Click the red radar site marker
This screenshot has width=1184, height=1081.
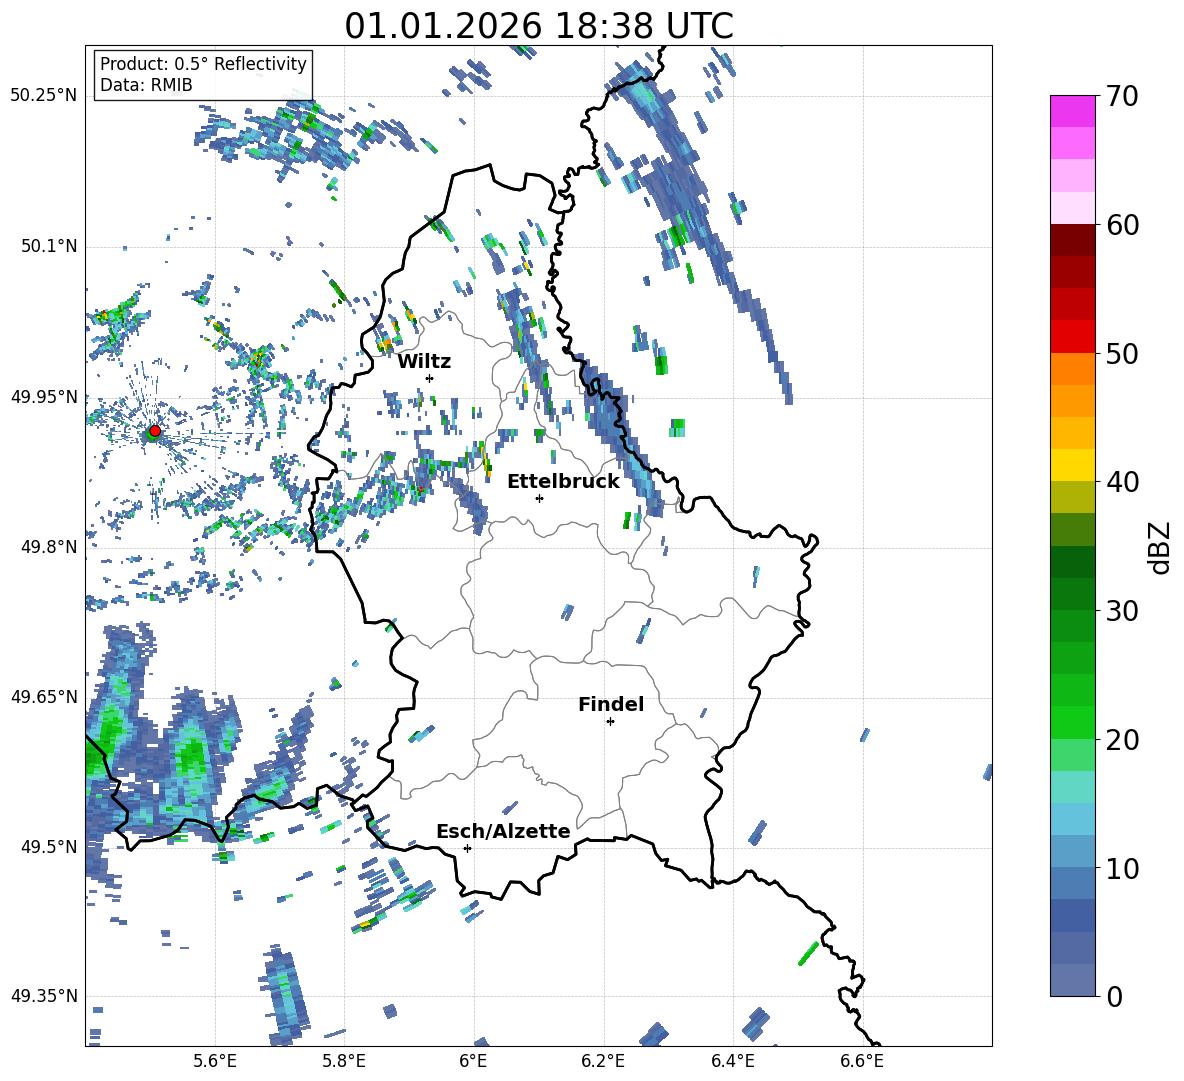click(155, 430)
